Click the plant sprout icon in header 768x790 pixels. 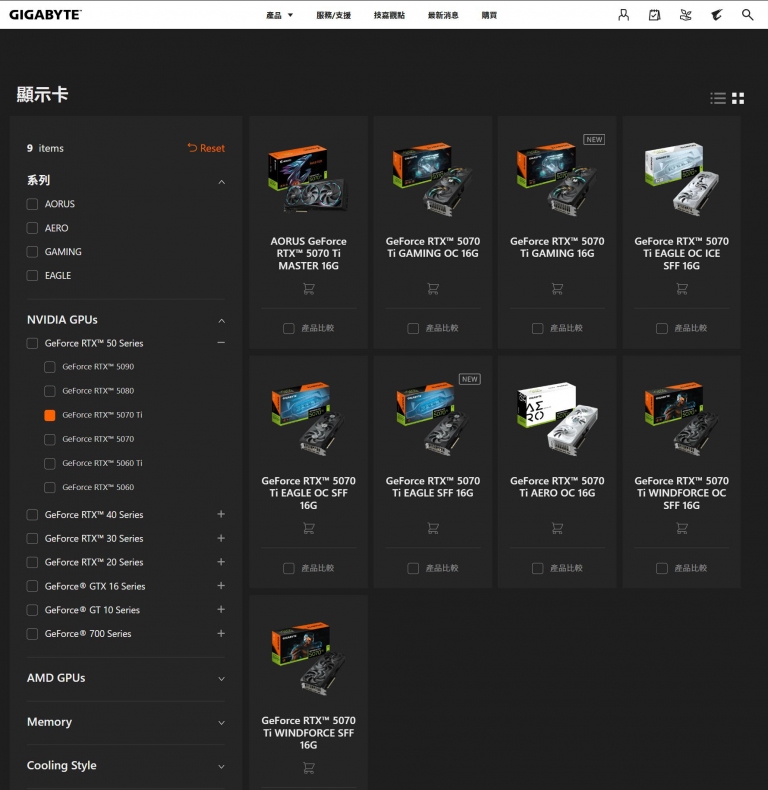pos(685,15)
